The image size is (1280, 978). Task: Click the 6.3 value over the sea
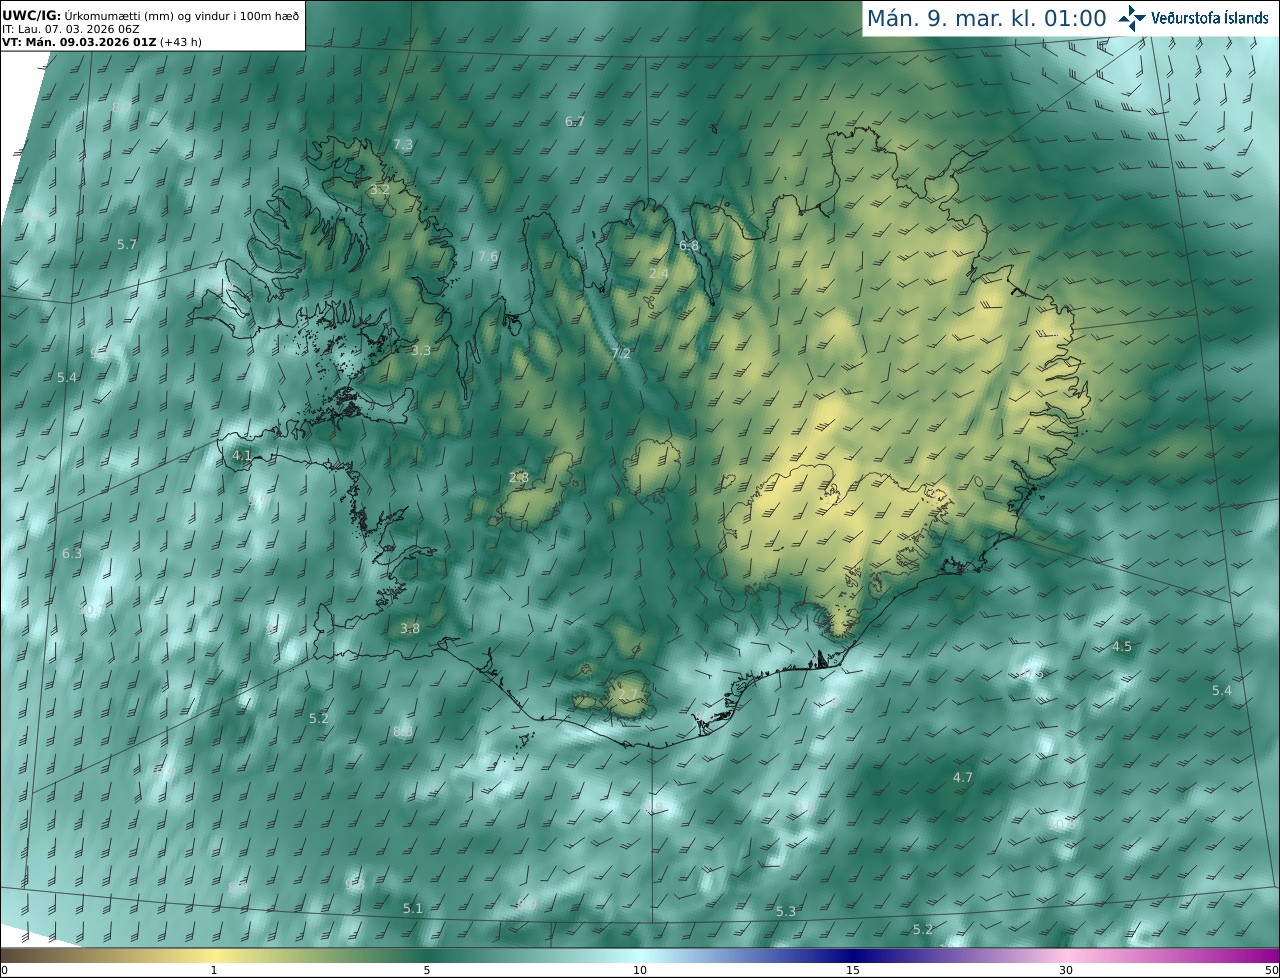[72, 553]
